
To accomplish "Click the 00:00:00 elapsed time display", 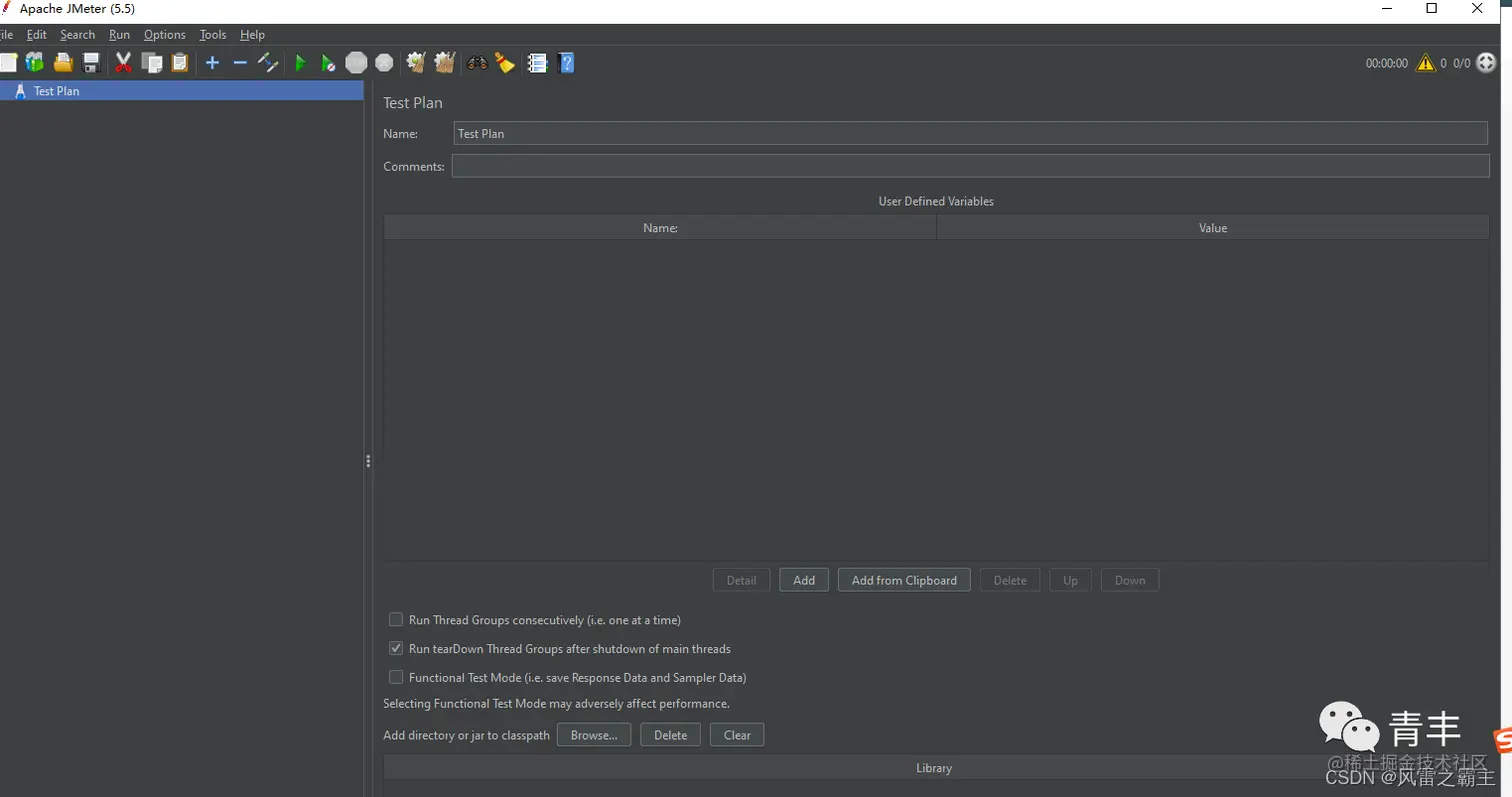I will point(1386,63).
